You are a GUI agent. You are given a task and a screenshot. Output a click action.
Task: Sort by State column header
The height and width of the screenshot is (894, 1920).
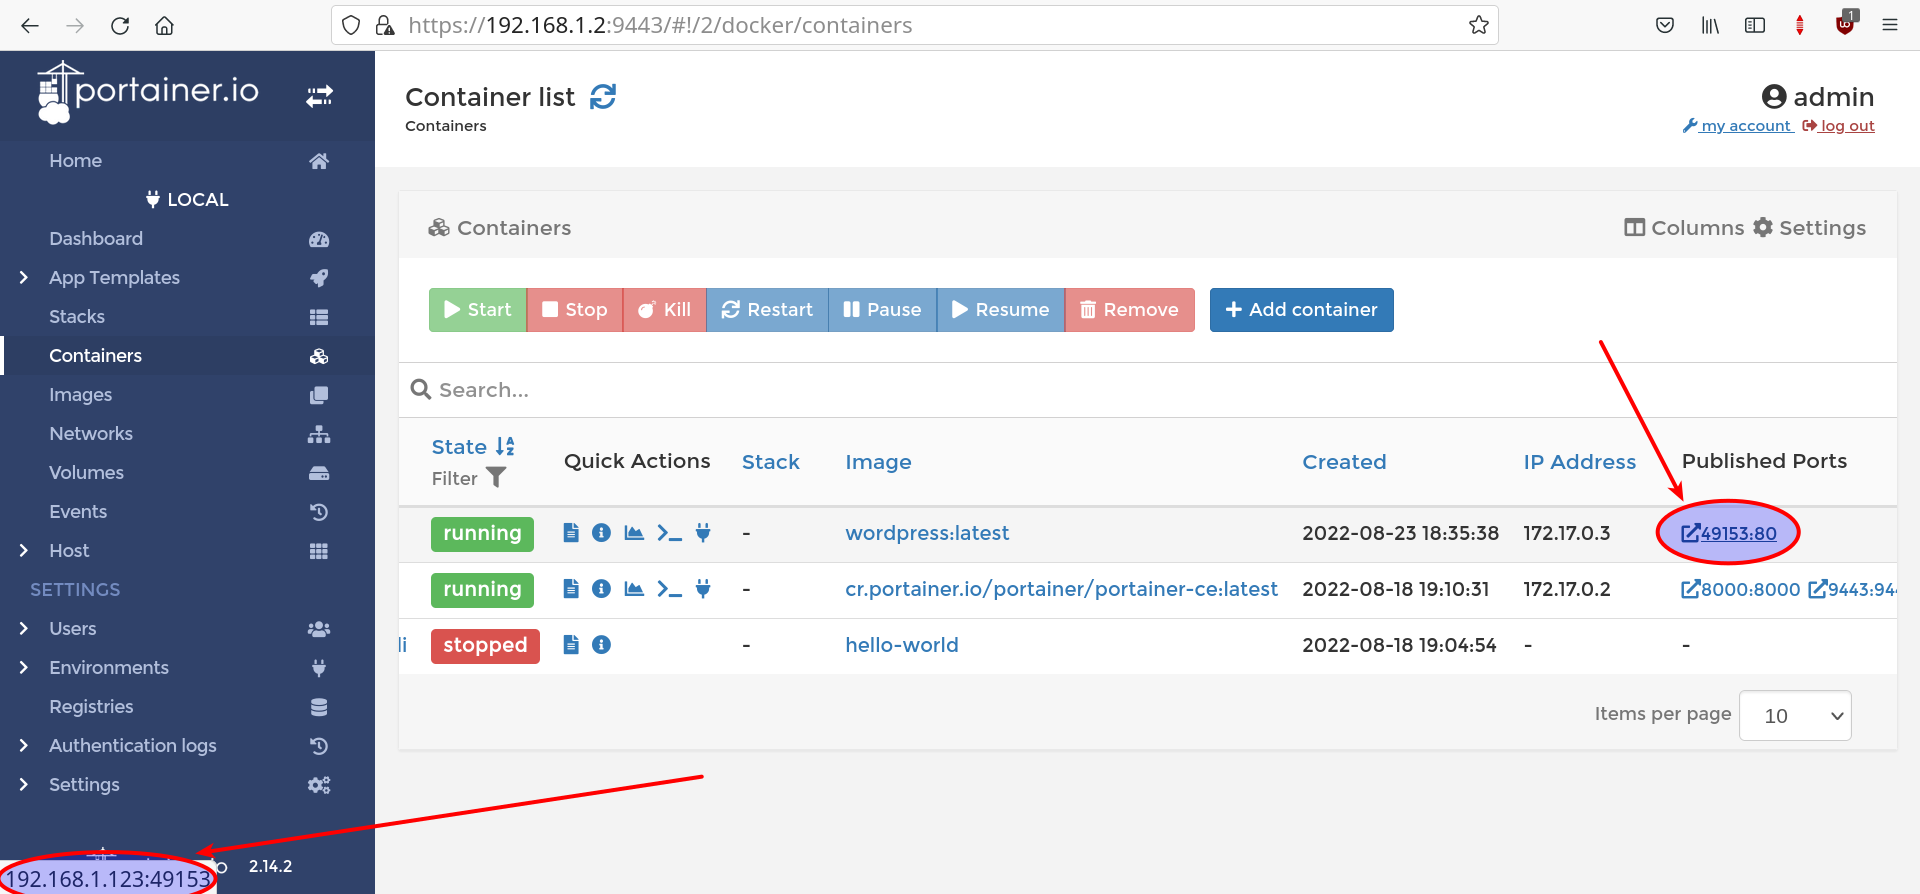[x=473, y=447]
